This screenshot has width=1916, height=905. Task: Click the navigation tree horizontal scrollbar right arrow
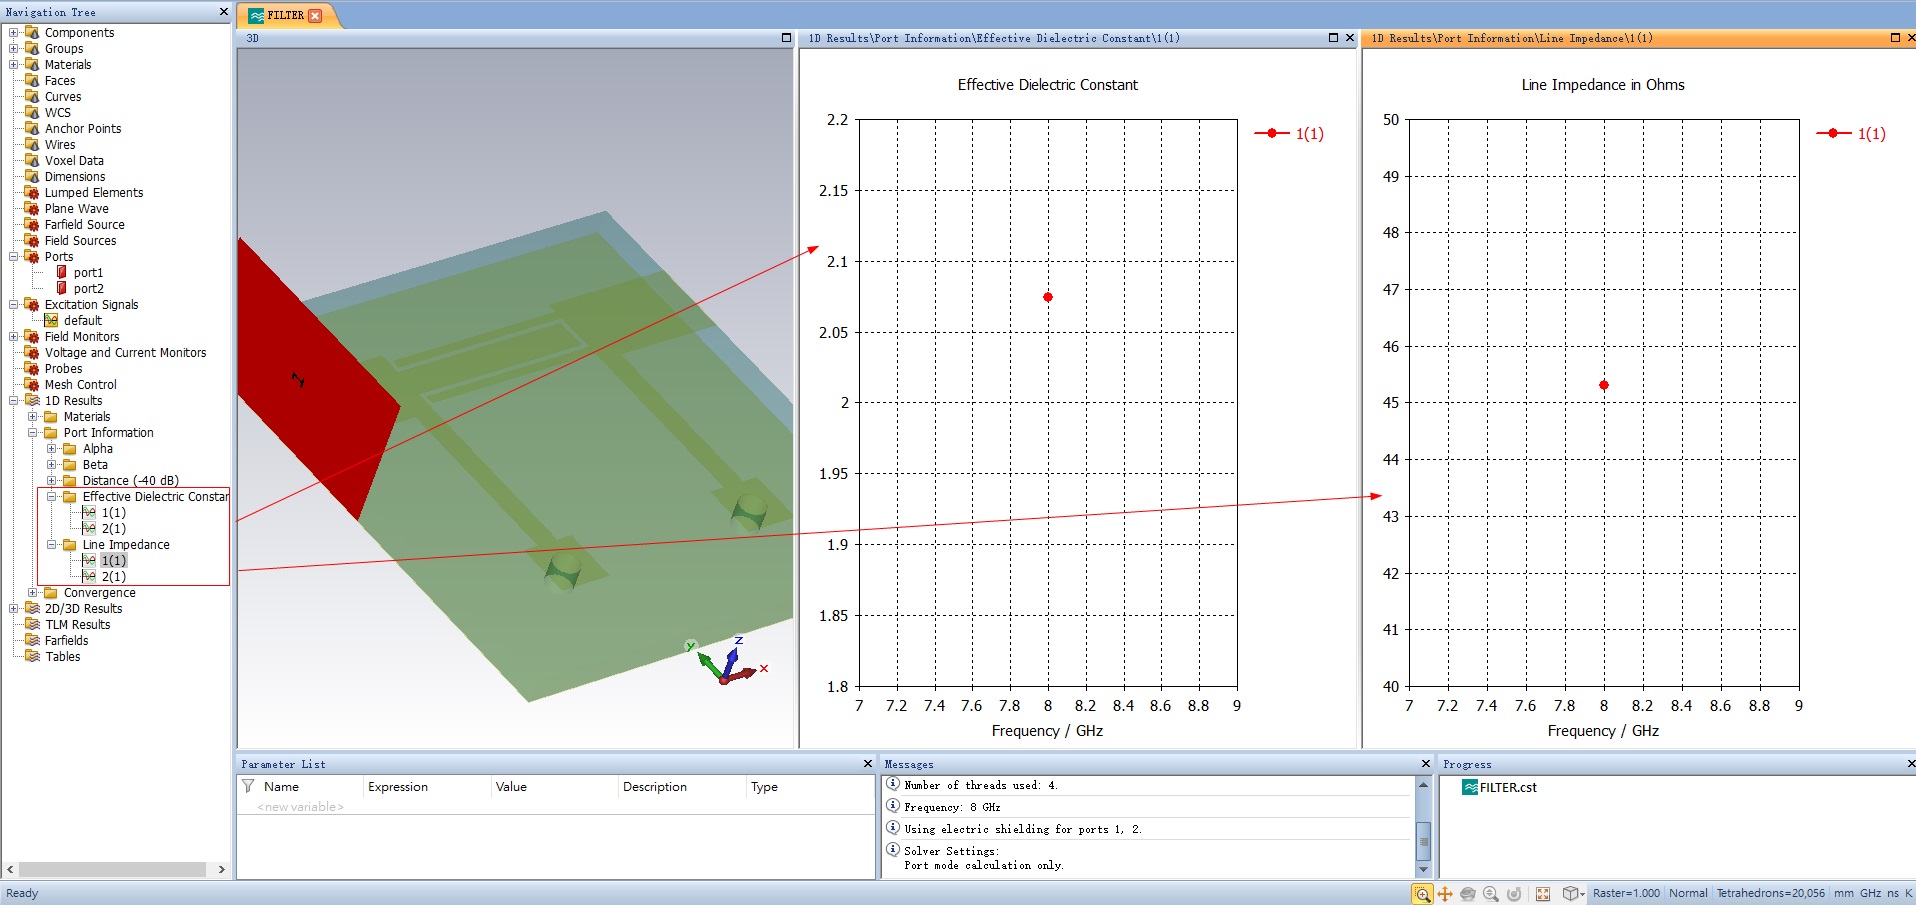(x=222, y=870)
